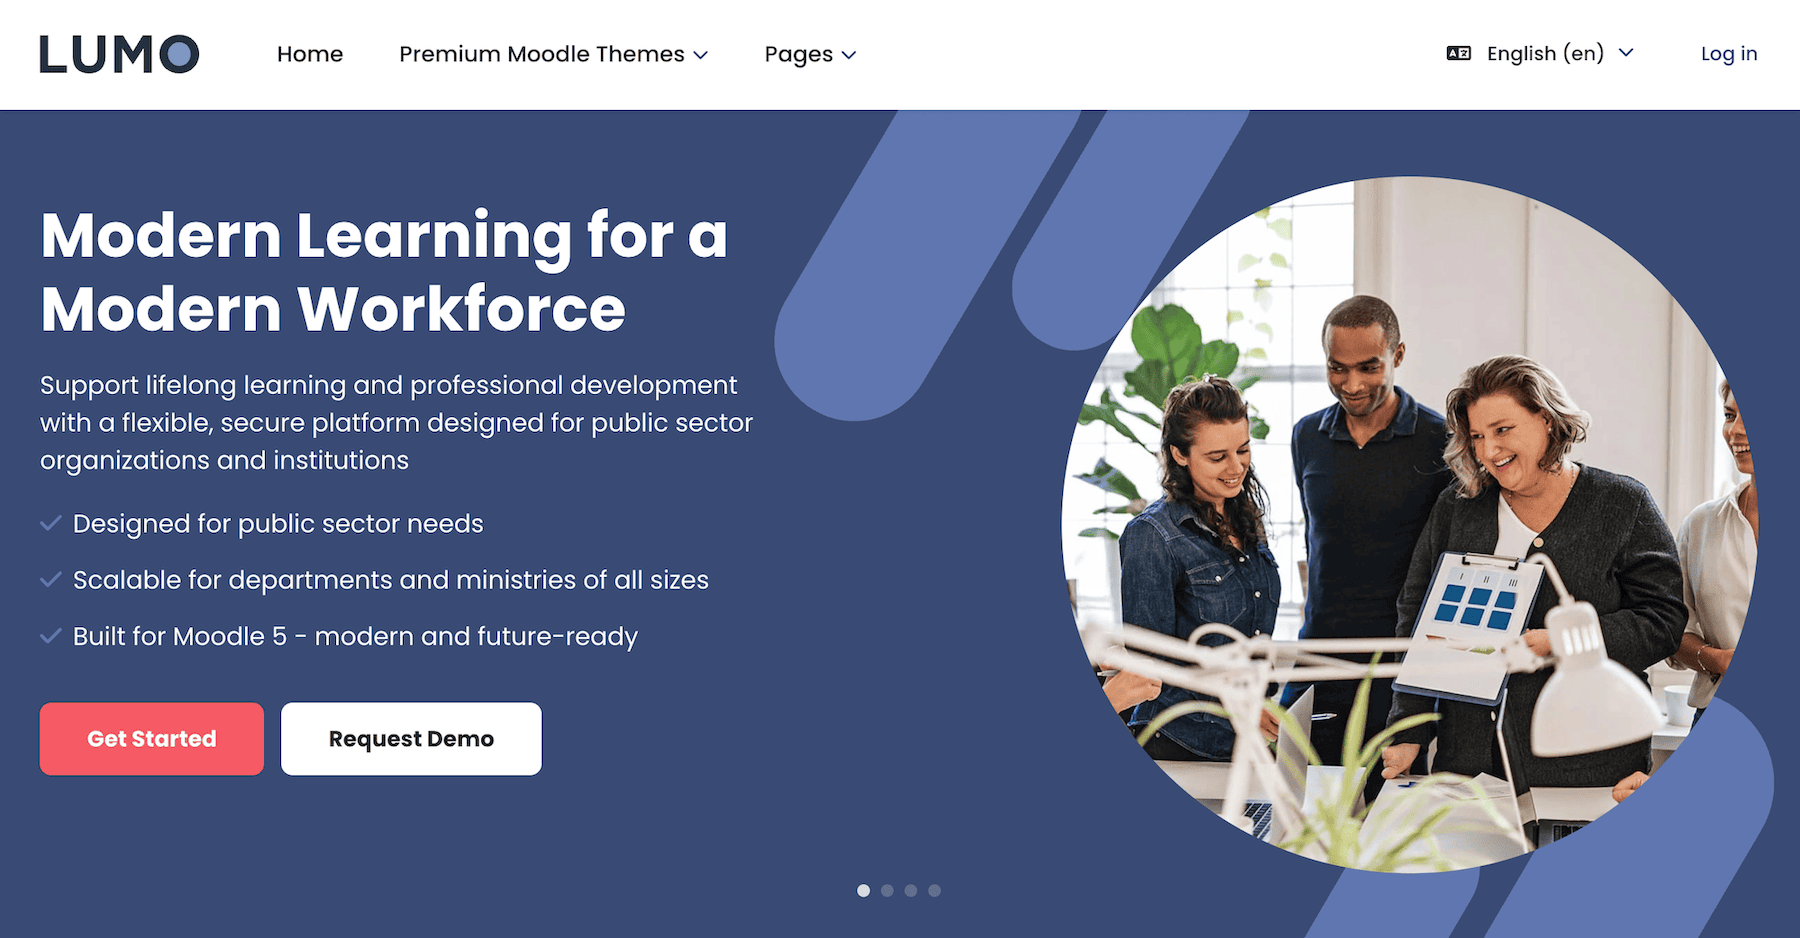Screen dimensions: 1800x938
Task: Select the English (en) language label
Action: point(1545,54)
